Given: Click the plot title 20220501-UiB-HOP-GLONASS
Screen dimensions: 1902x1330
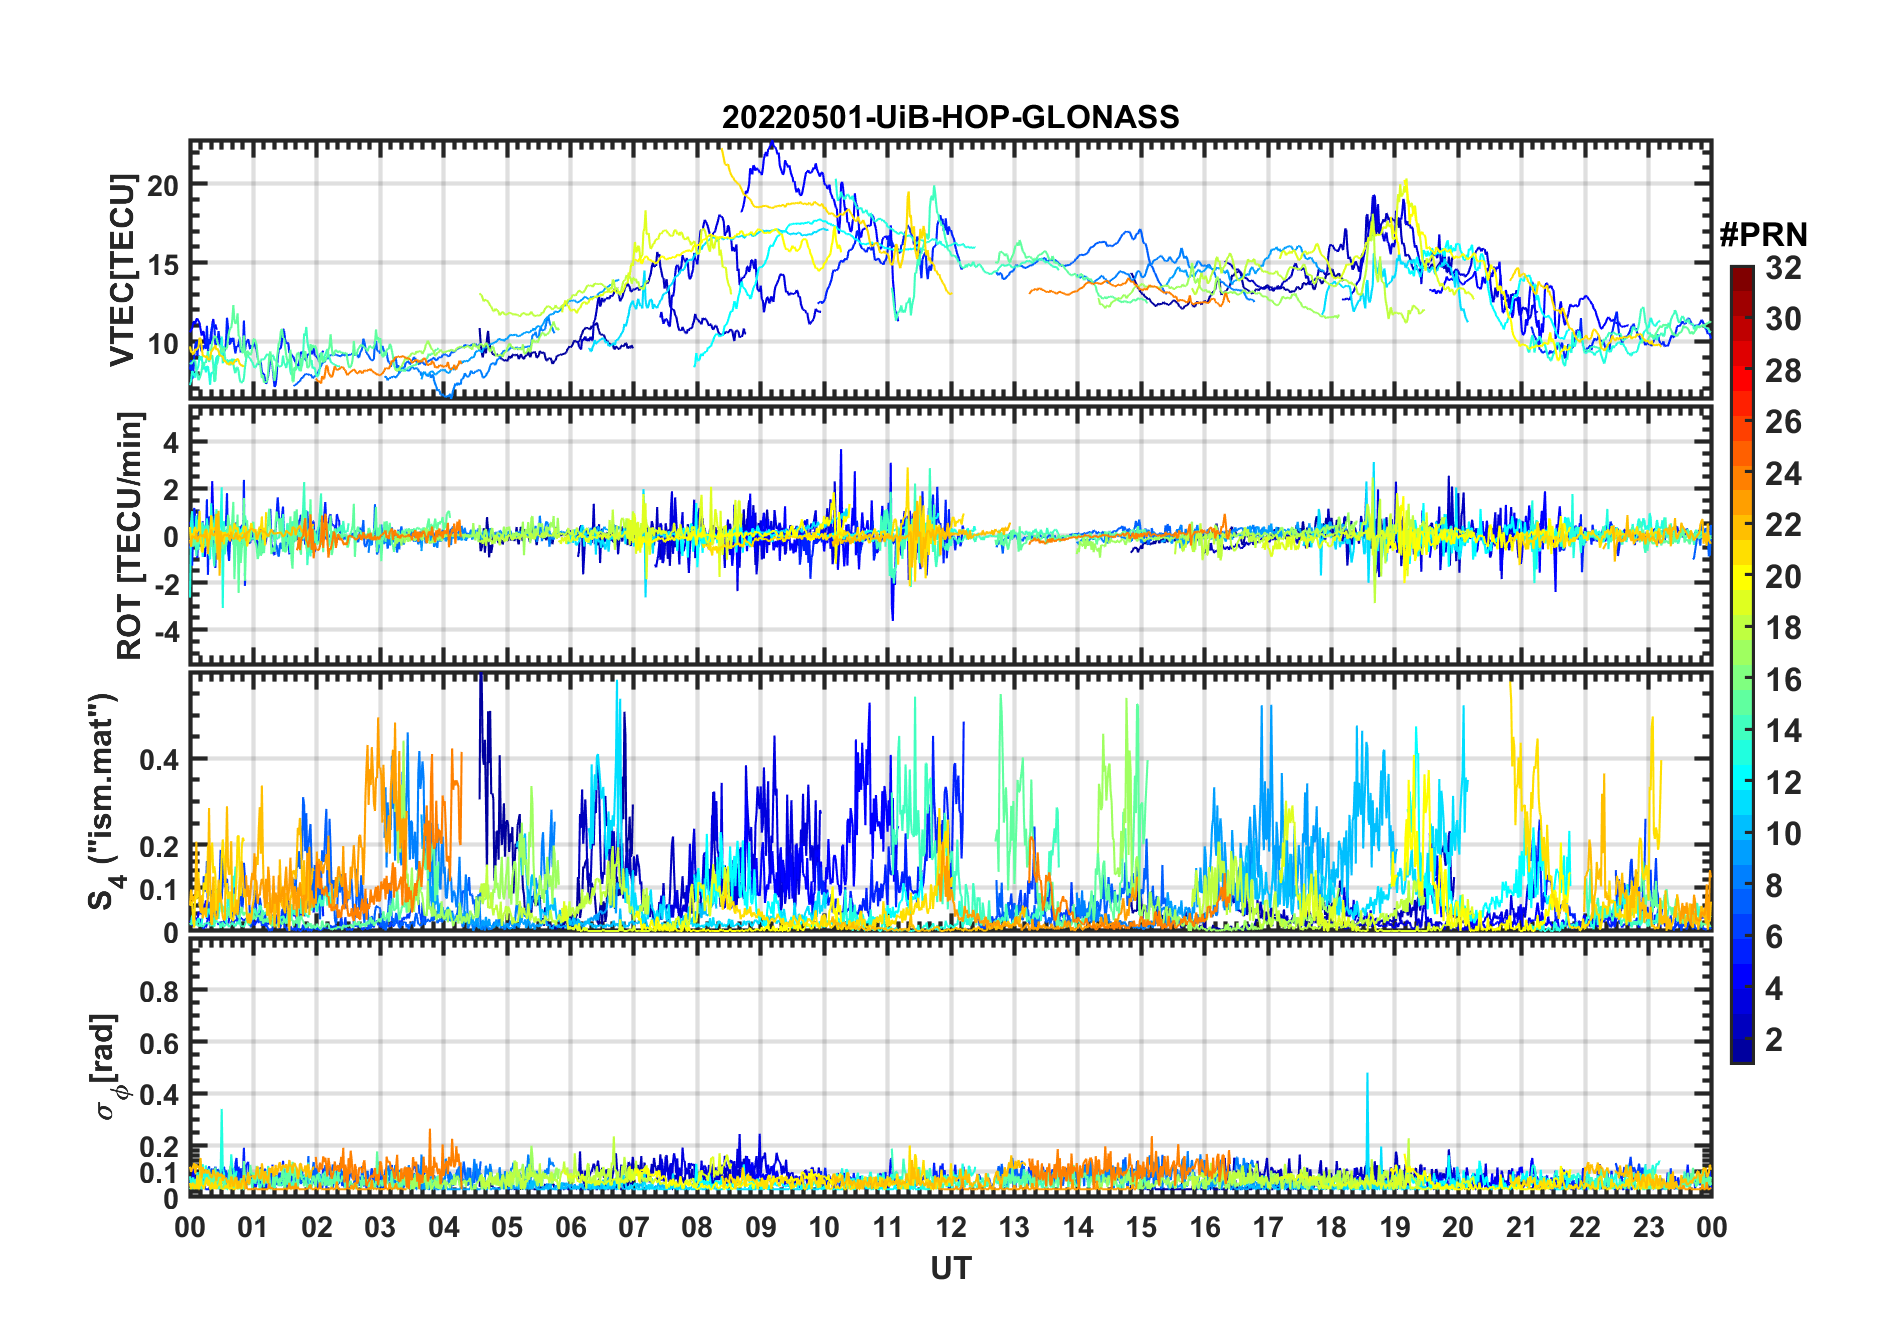Looking at the screenshot, I should 950,117.
